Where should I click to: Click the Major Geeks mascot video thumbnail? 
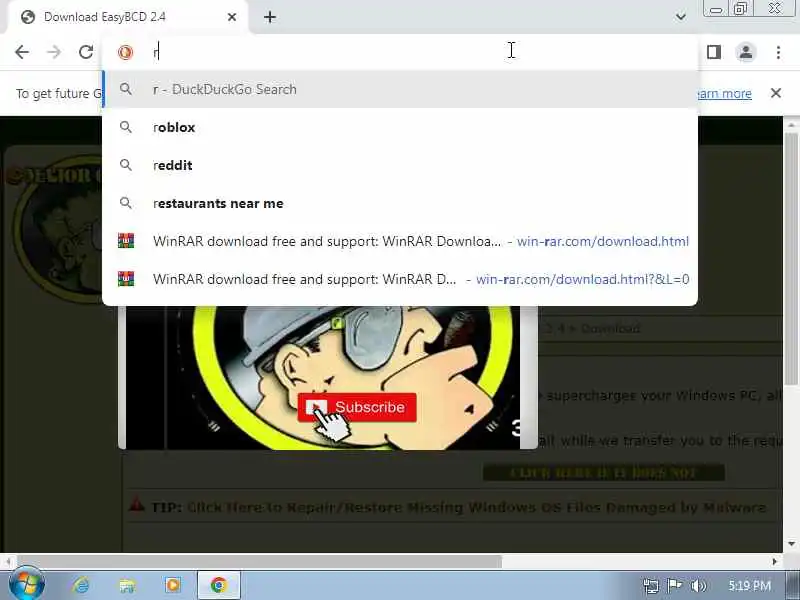328,378
